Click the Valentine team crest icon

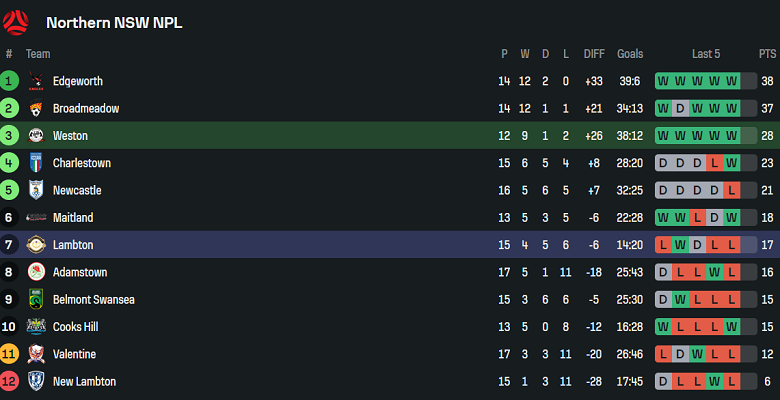tap(36, 354)
